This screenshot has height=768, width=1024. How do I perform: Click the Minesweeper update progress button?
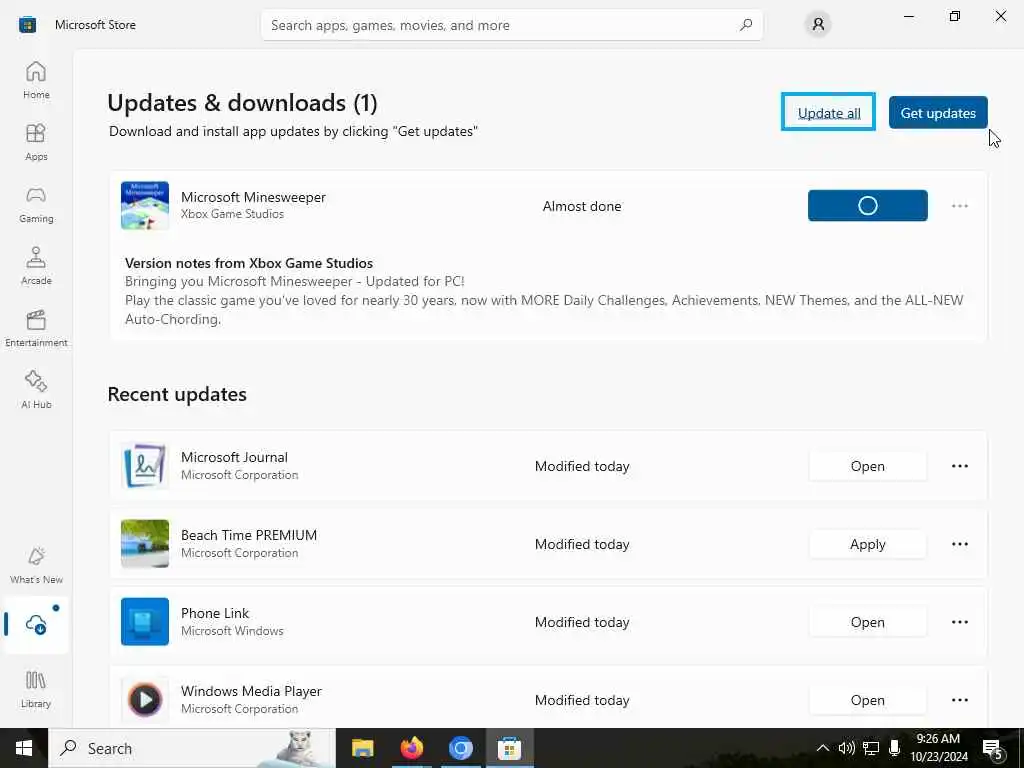tap(867, 206)
